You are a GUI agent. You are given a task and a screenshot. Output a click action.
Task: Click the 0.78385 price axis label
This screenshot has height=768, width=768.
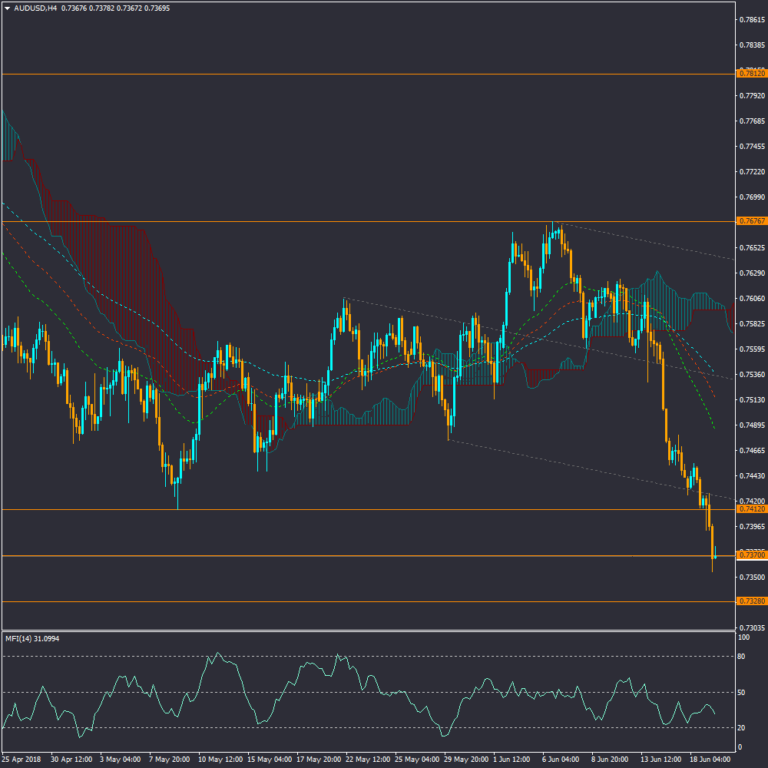pos(752,45)
